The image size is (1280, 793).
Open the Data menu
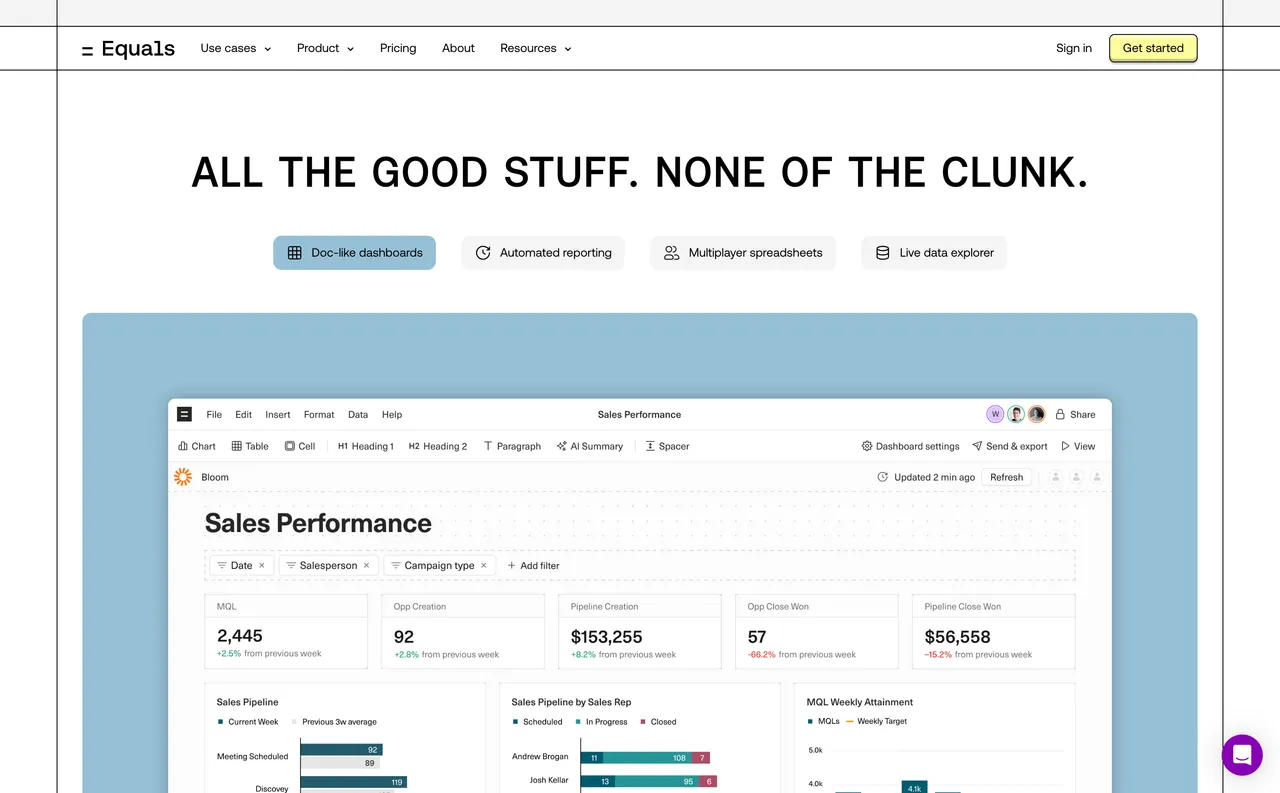tap(357, 414)
